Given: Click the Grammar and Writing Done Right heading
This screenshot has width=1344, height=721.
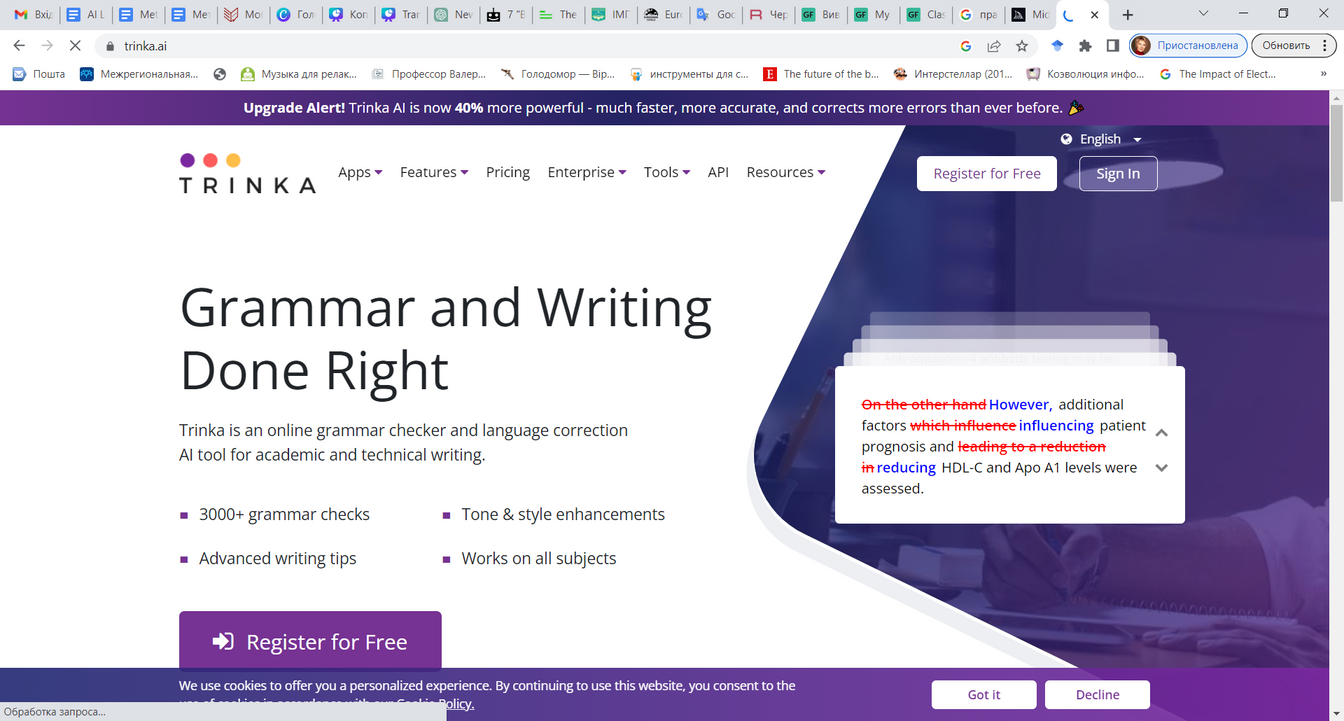Looking at the screenshot, I should pyautogui.click(x=446, y=338).
